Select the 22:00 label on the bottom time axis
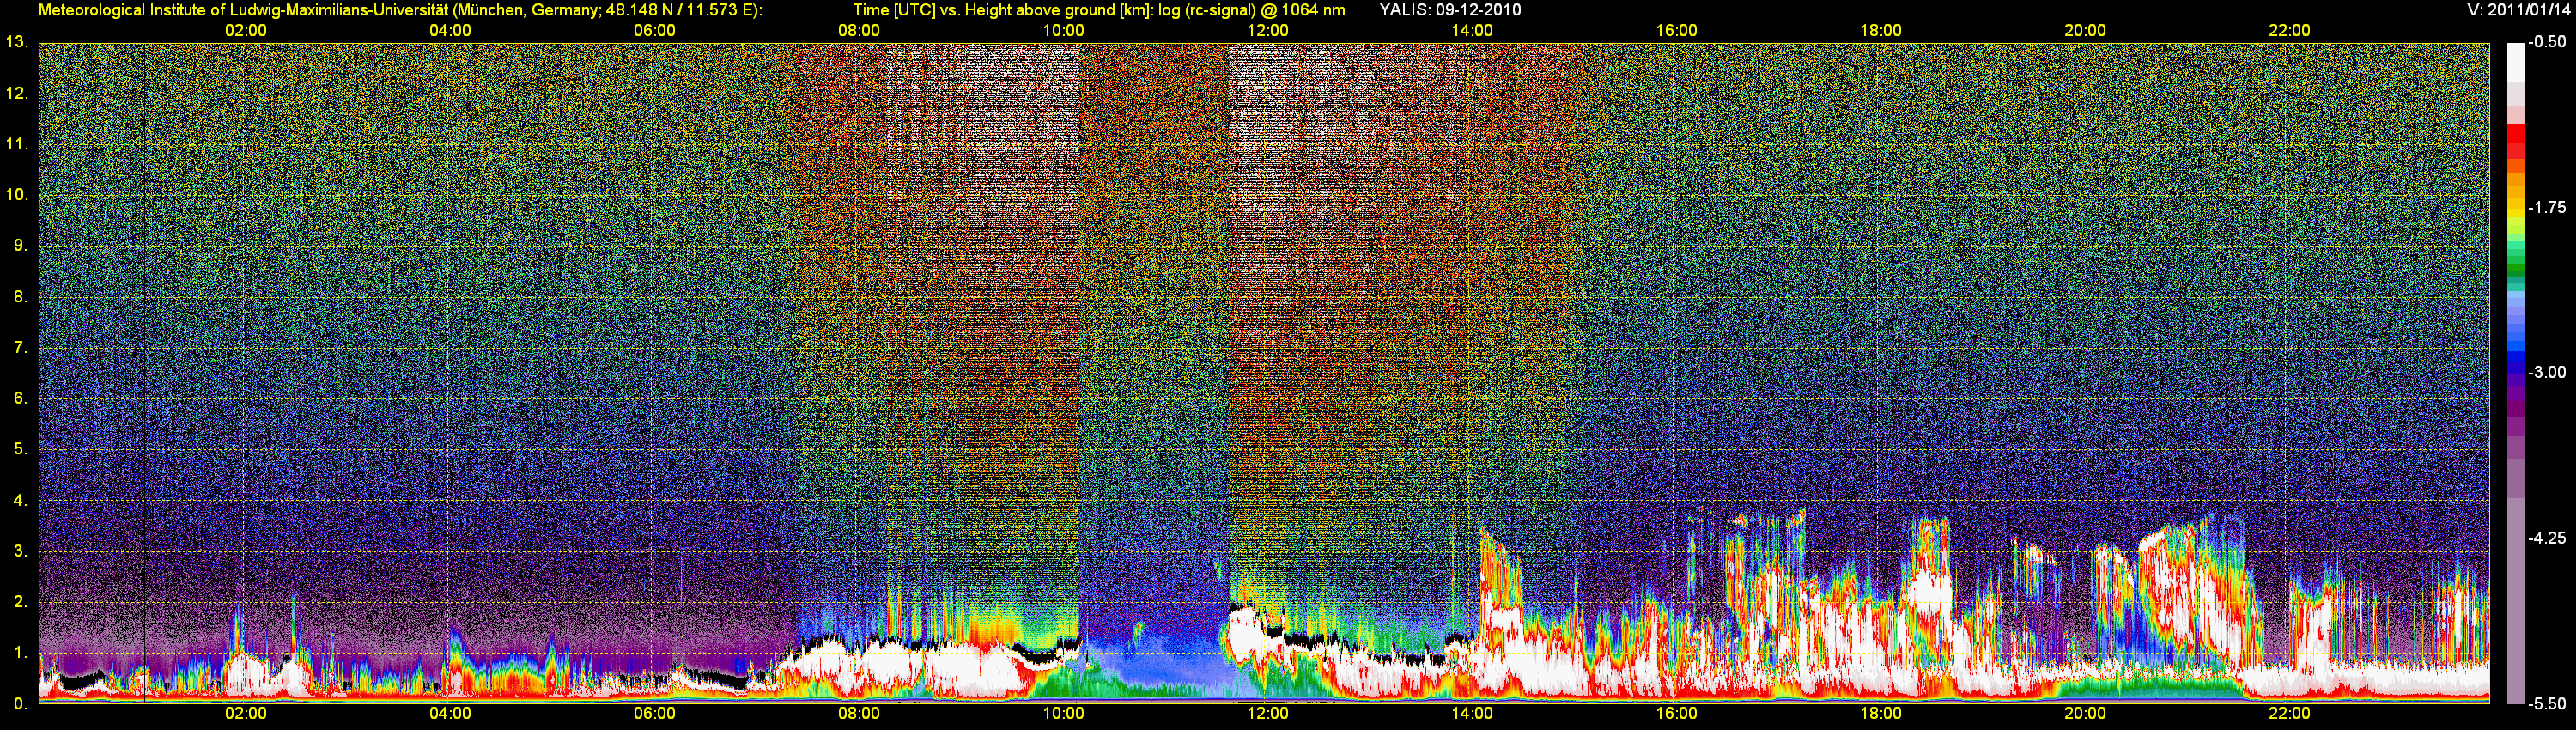Image resolution: width=2576 pixels, height=730 pixels. coord(2289,714)
